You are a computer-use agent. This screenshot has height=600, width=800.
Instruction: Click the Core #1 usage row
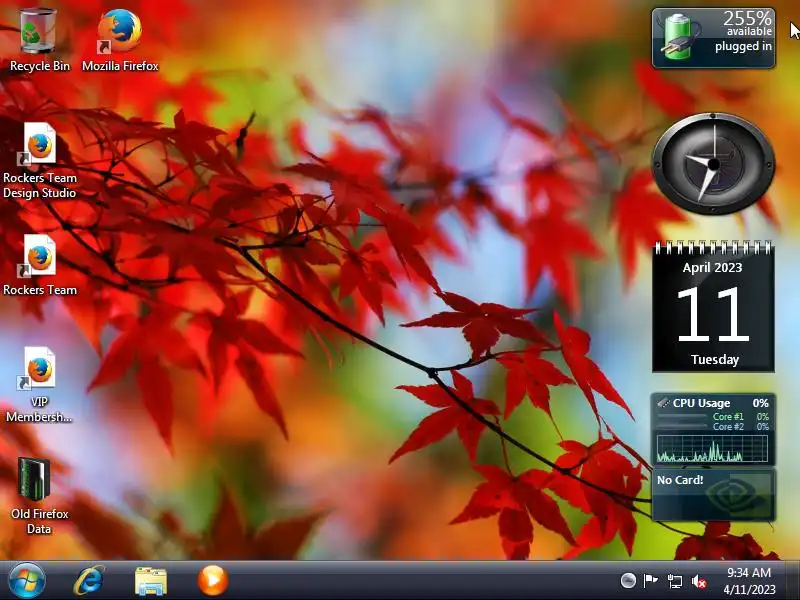[713, 417]
